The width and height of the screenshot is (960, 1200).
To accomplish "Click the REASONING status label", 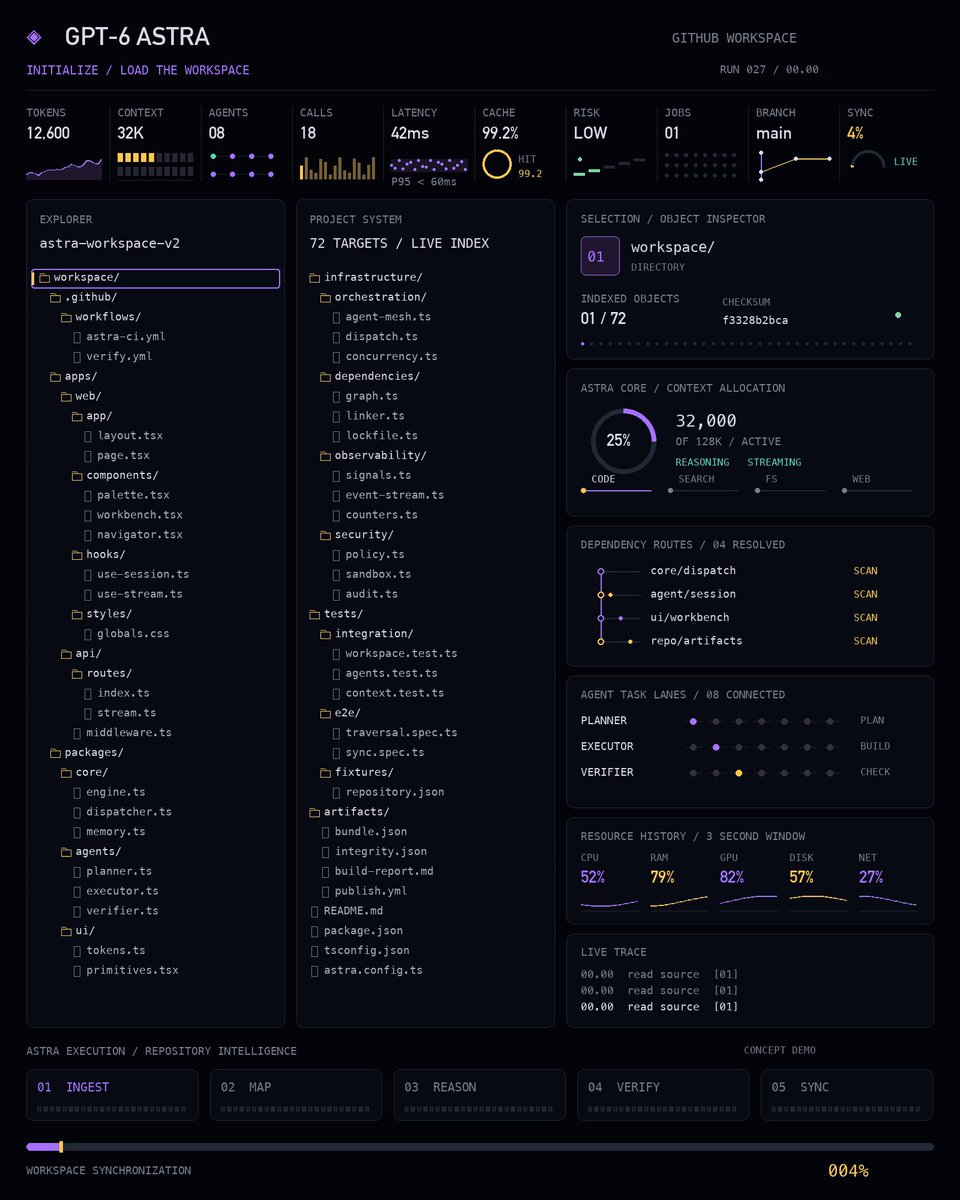I will (x=702, y=462).
